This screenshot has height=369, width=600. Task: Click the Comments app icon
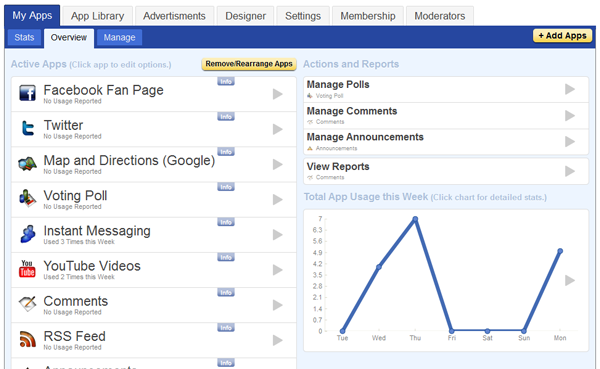pos(28,304)
